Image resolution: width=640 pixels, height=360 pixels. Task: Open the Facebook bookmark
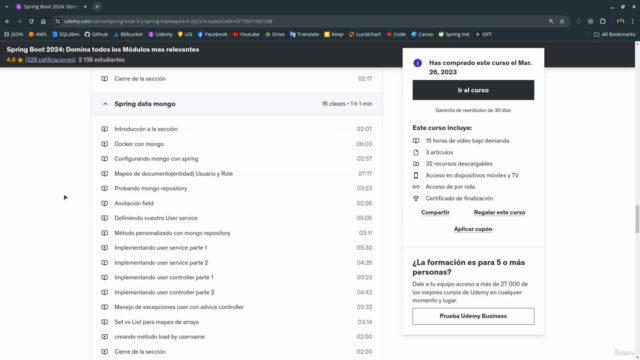(x=213, y=34)
